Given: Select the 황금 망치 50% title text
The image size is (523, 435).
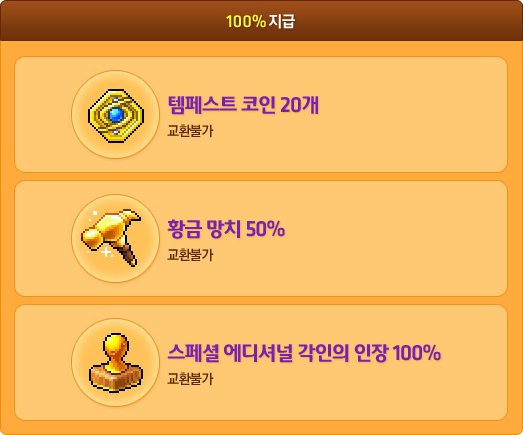Looking at the screenshot, I should (x=226, y=229).
